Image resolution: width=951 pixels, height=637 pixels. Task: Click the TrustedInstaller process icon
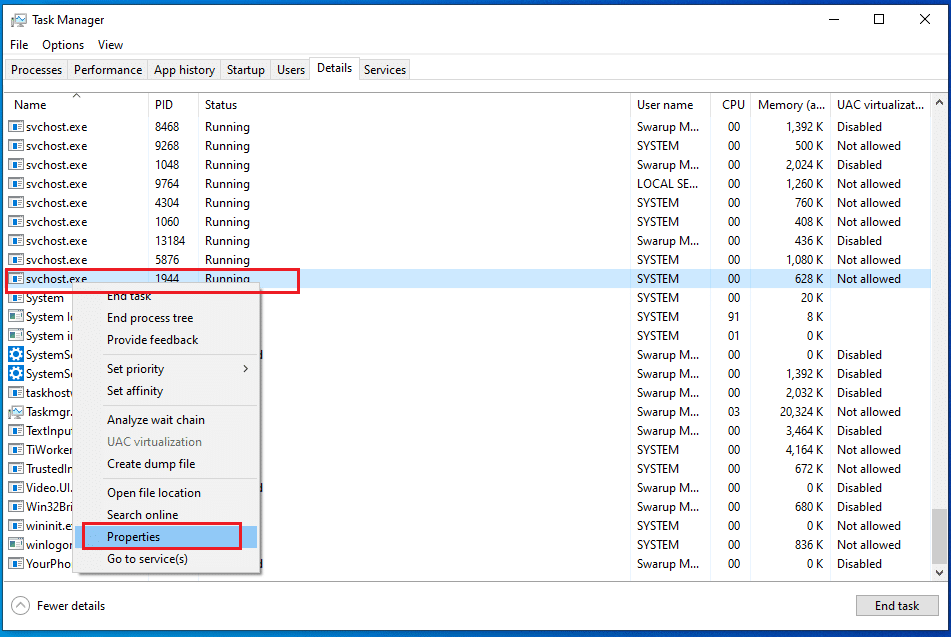click(16, 468)
